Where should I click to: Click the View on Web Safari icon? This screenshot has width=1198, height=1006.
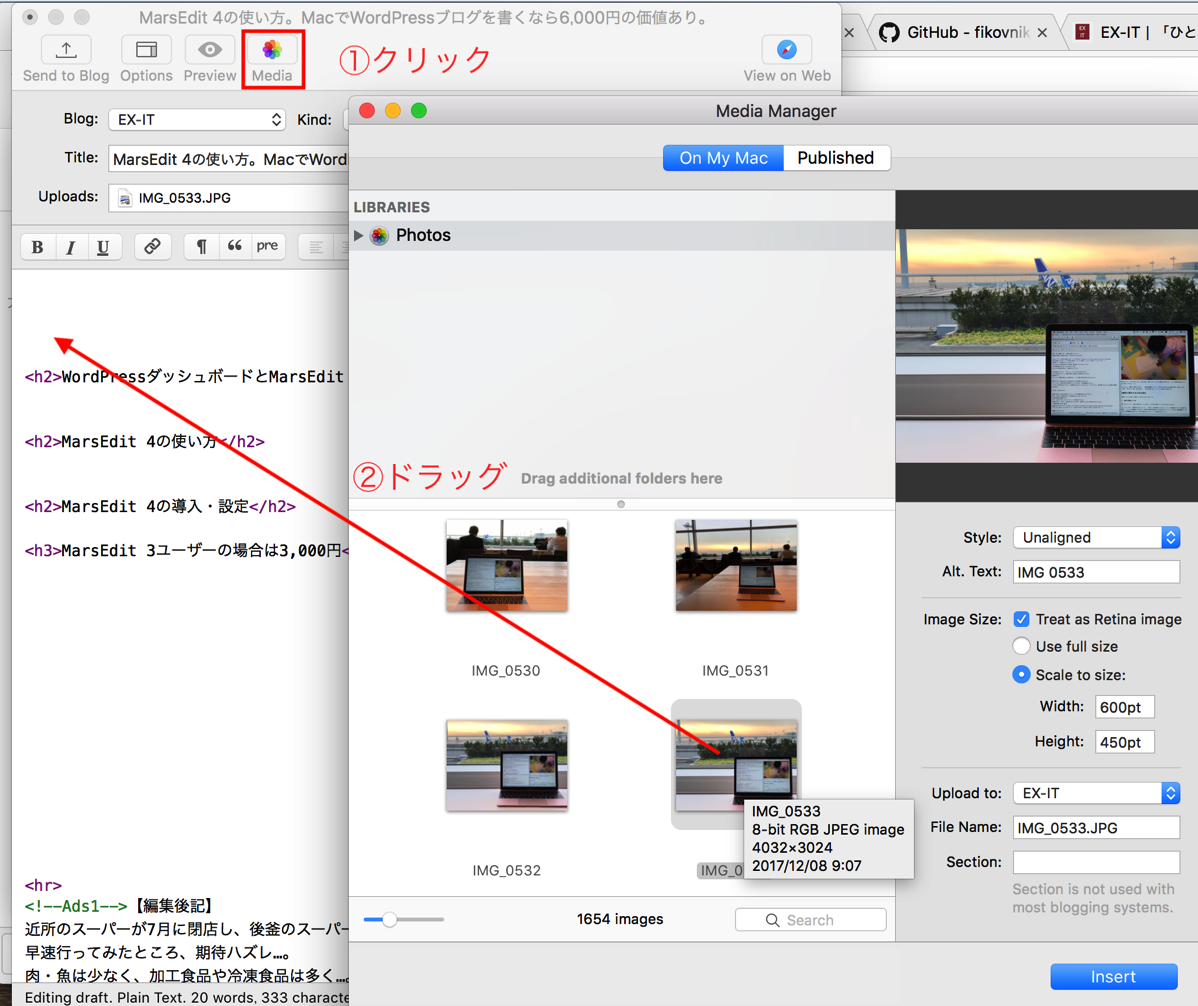pyautogui.click(x=787, y=50)
